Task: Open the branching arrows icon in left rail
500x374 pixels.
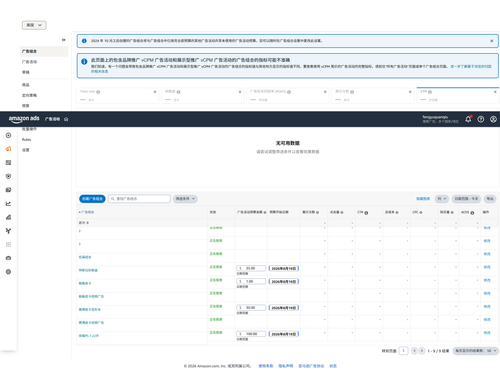Action: tap(8, 231)
